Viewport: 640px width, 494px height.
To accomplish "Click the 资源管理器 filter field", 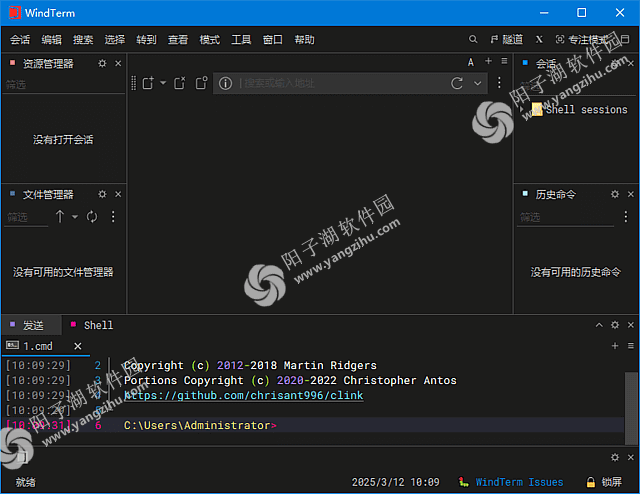I will pyautogui.click(x=63, y=85).
